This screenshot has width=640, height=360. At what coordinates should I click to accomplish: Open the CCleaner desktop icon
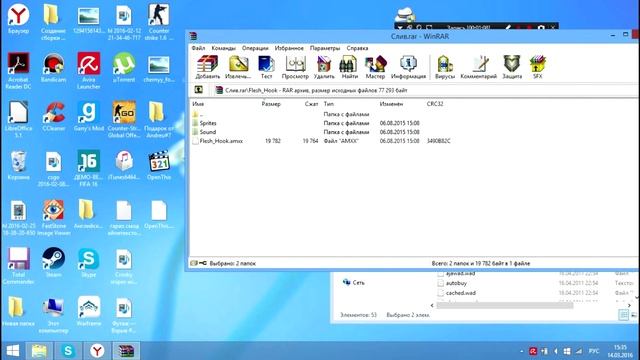53,117
